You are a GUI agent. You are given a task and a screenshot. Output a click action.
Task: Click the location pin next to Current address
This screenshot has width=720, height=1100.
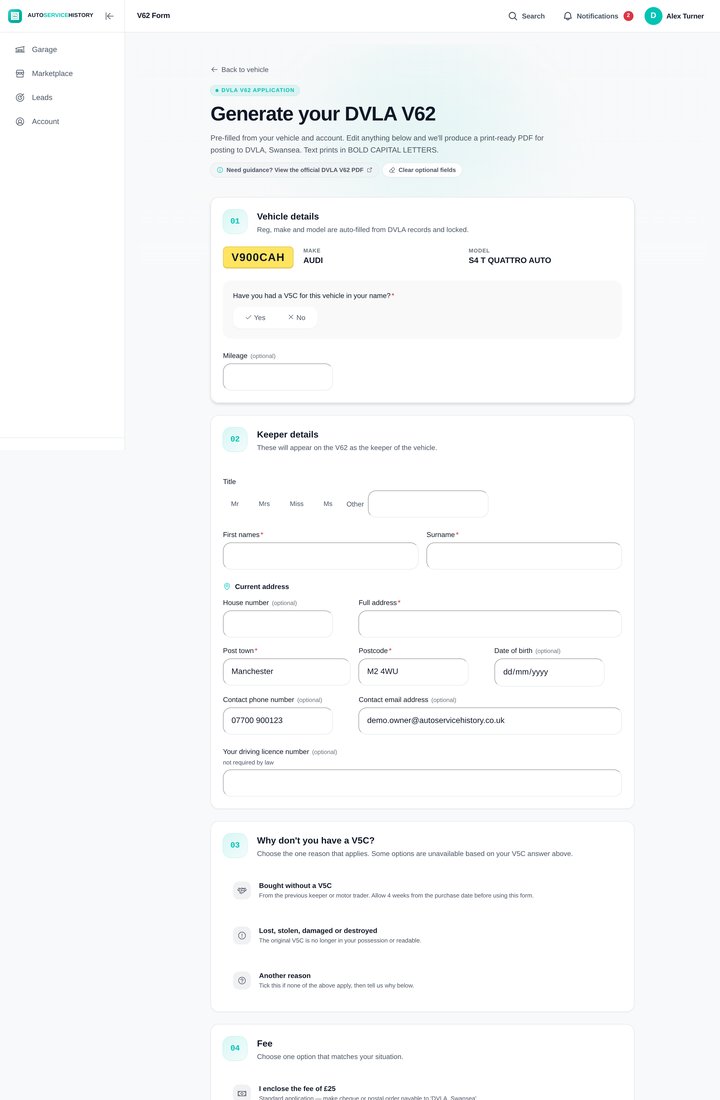point(227,586)
